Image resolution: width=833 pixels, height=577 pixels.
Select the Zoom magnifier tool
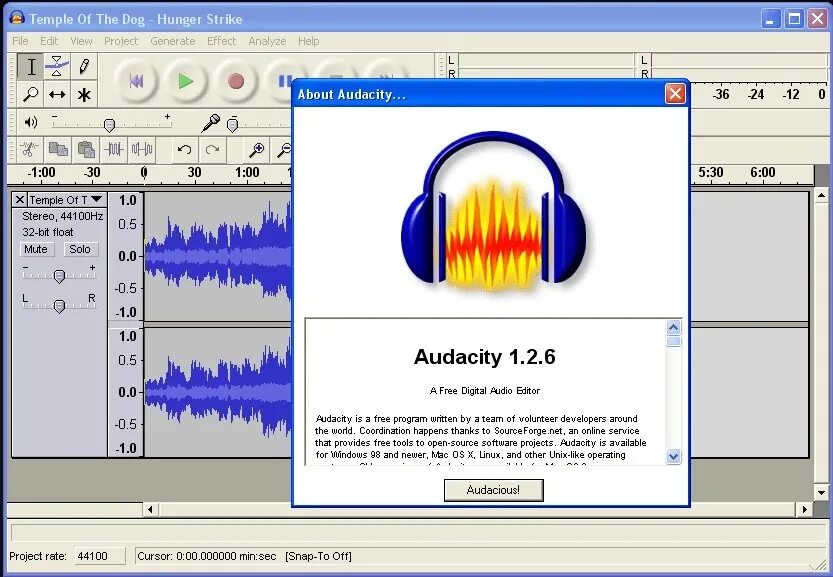tap(31, 95)
